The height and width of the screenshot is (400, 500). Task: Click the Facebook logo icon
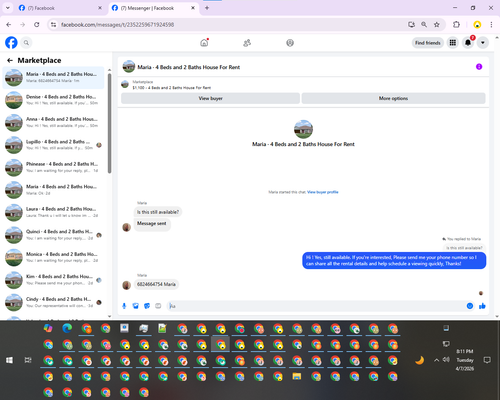pyautogui.click(x=11, y=43)
